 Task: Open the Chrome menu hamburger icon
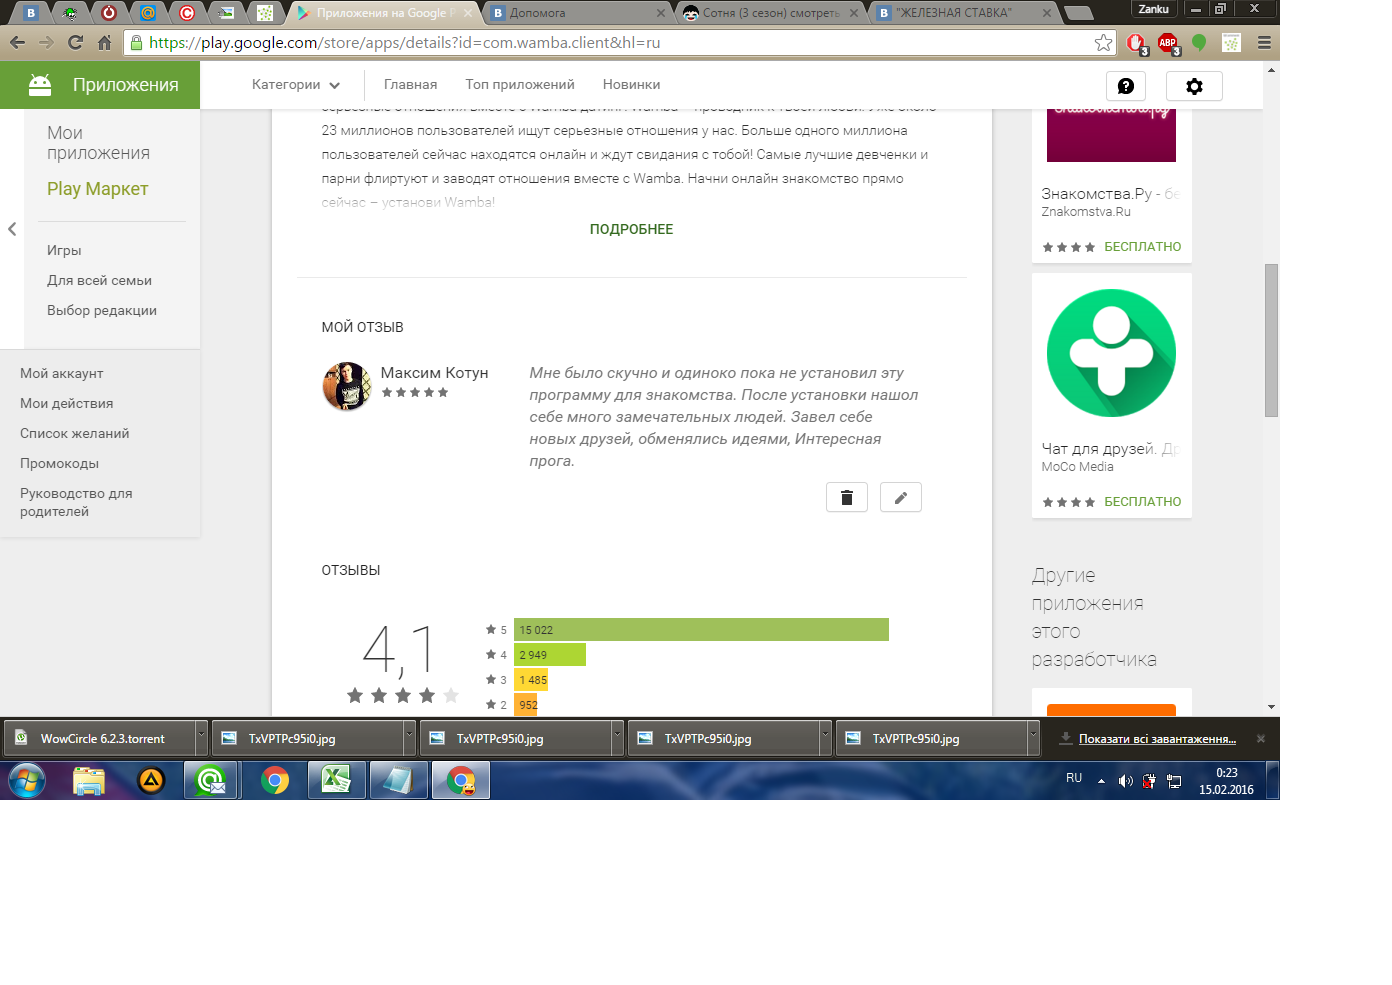(1264, 42)
